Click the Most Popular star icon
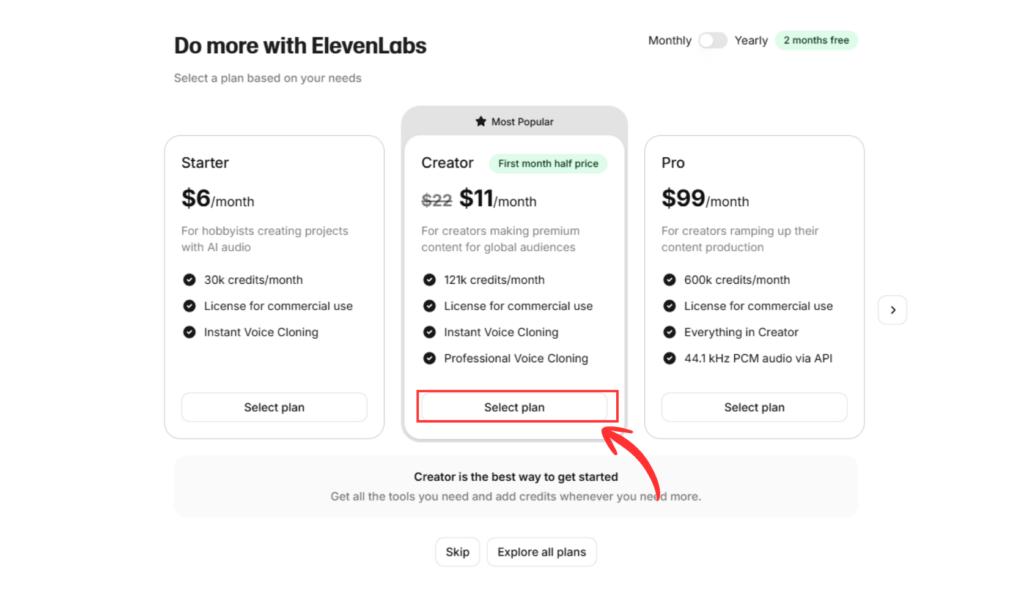1024x597 pixels. pyautogui.click(x=481, y=121)
